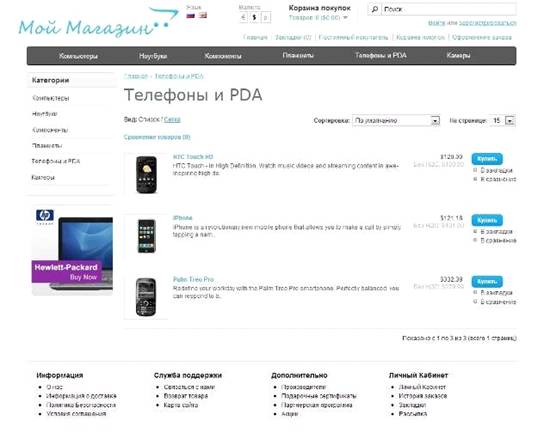Click the Поиск search input field
Viewport: 550px width, 433px height.
coord(449,9)
